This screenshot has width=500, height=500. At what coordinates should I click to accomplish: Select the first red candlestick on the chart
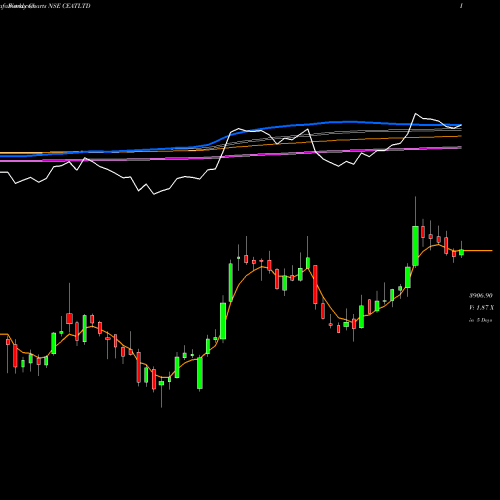pos(8,342)
